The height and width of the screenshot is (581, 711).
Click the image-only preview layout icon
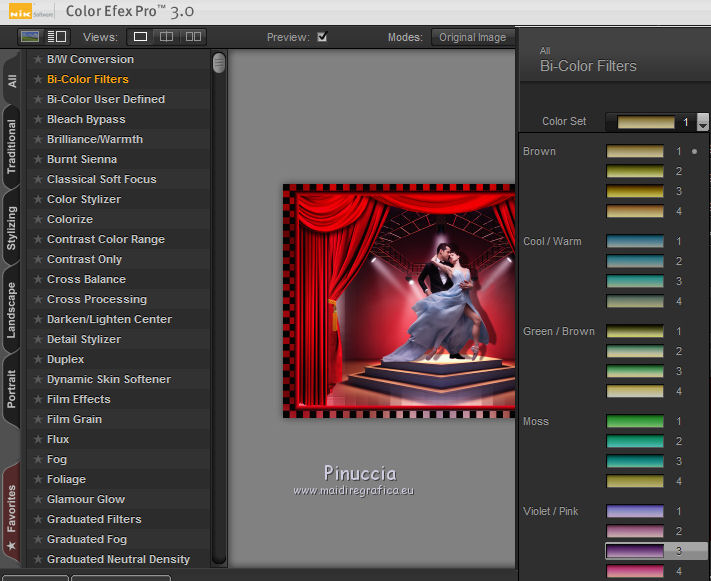pyautogui.click(x=30, y=37)
